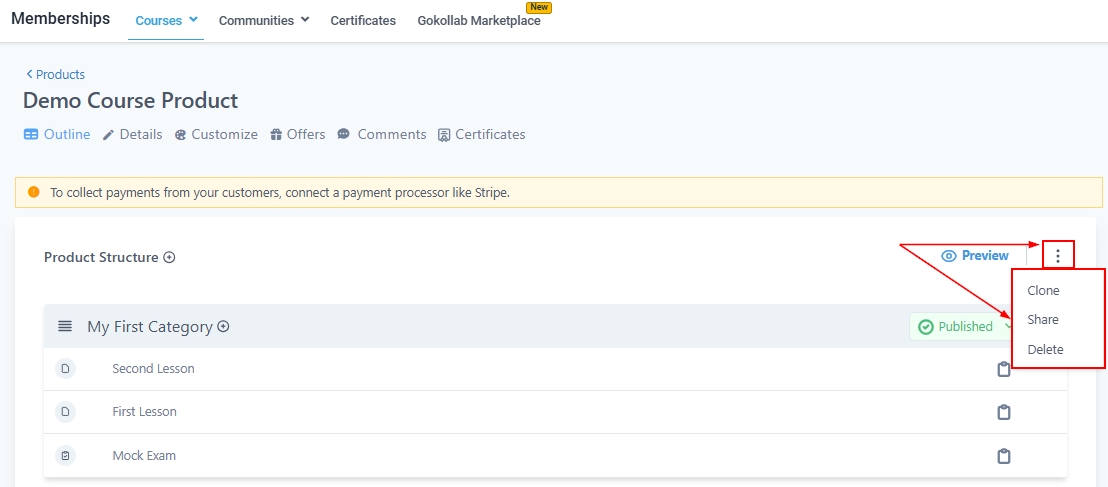
Task: Select Delete from the options menu
Action: (1045, 350)
